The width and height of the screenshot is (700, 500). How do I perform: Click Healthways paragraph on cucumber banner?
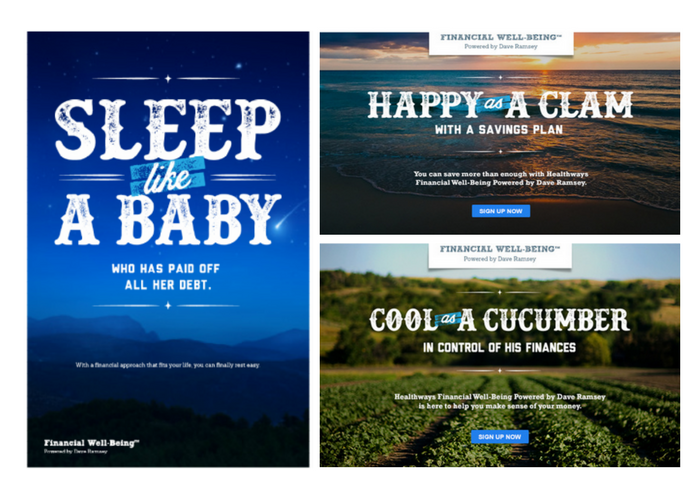coord(500,401)
